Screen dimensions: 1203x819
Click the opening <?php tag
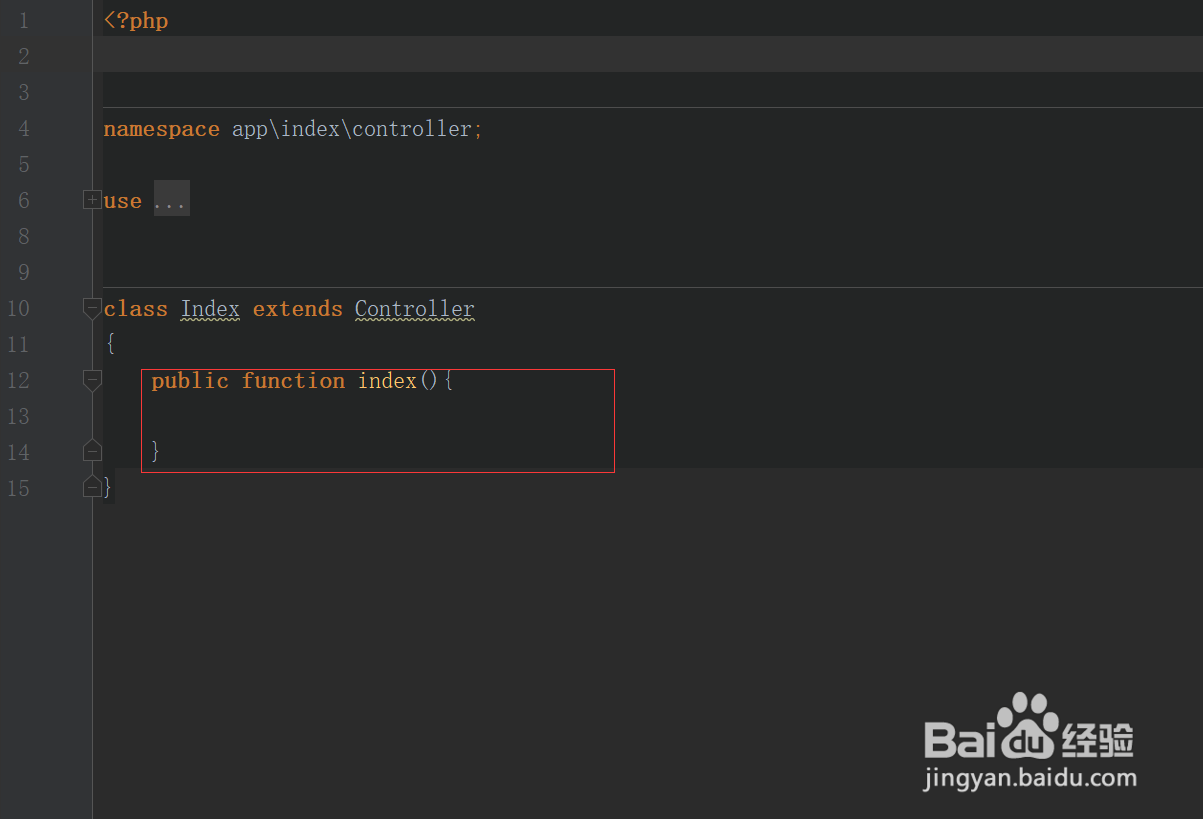pos(136,21)
